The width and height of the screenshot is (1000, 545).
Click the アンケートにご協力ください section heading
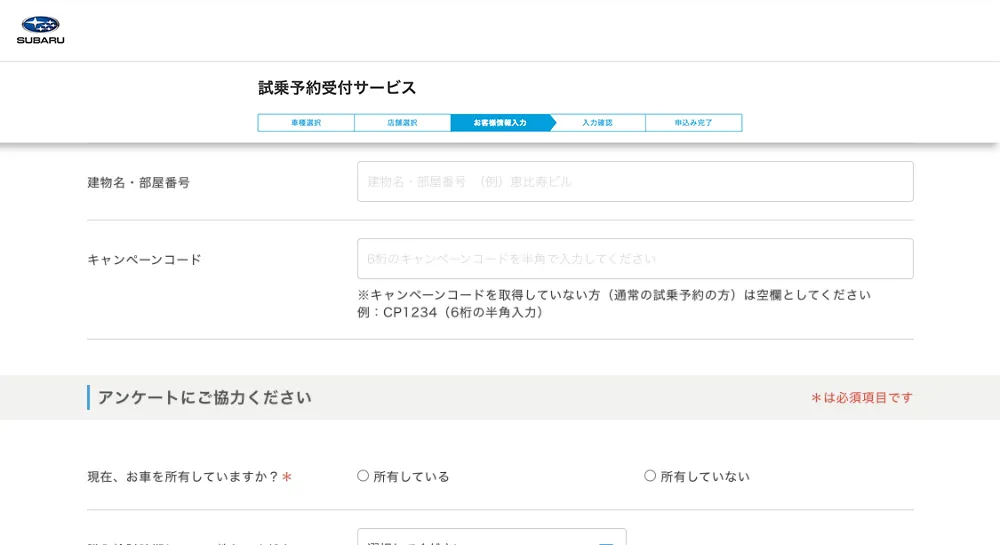pyautogui.click(x=204, y=398)
